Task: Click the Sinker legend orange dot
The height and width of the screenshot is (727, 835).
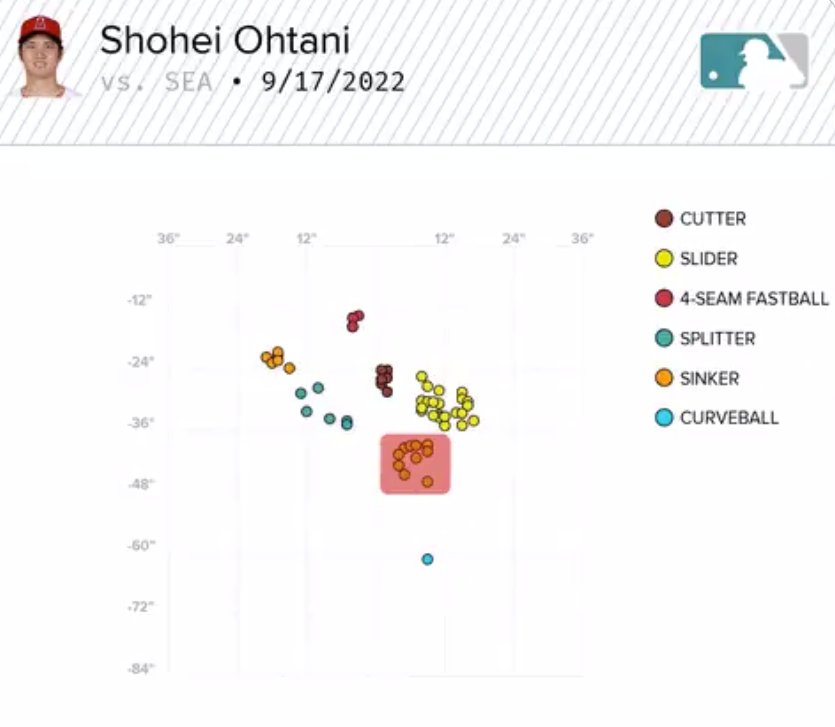Action: pyautogui.click(x=664, y=378)
